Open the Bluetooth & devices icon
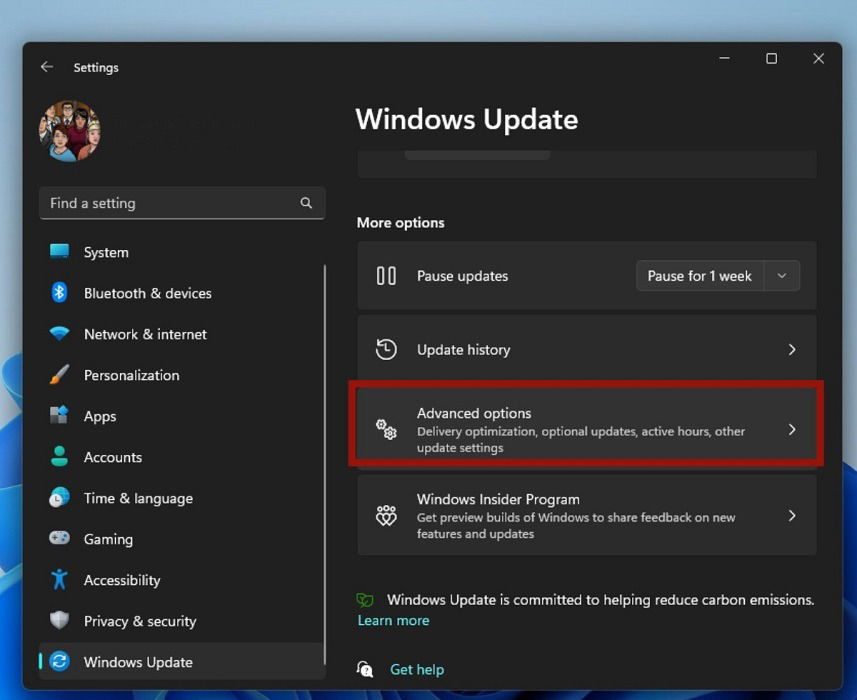 tap(61, 293)
